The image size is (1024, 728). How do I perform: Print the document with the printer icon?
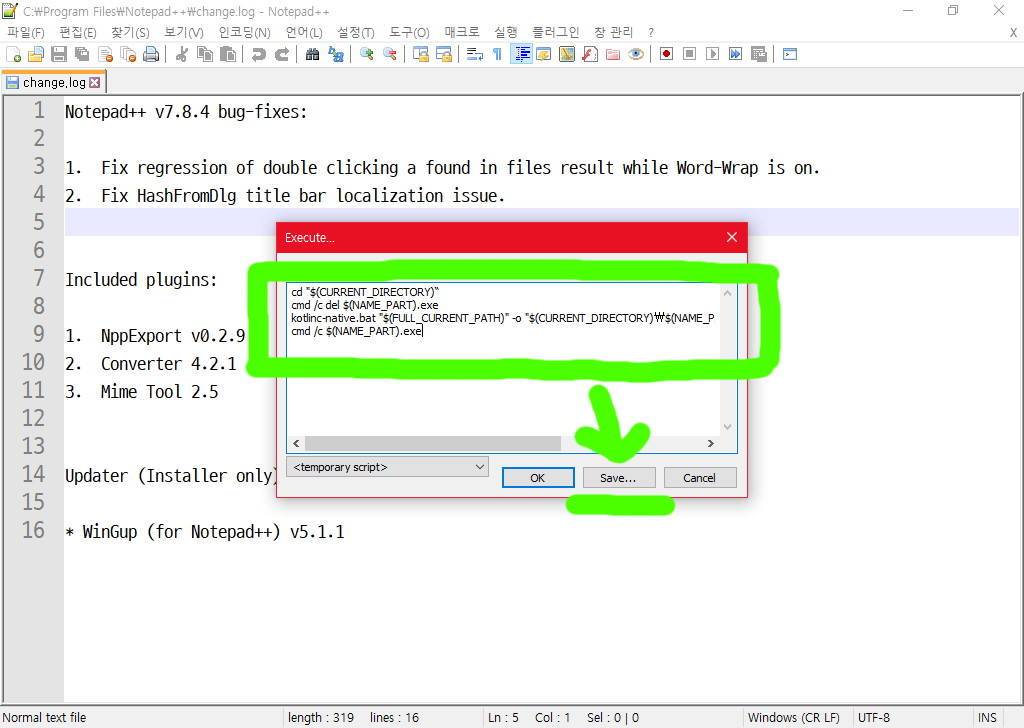click(151, 54)
